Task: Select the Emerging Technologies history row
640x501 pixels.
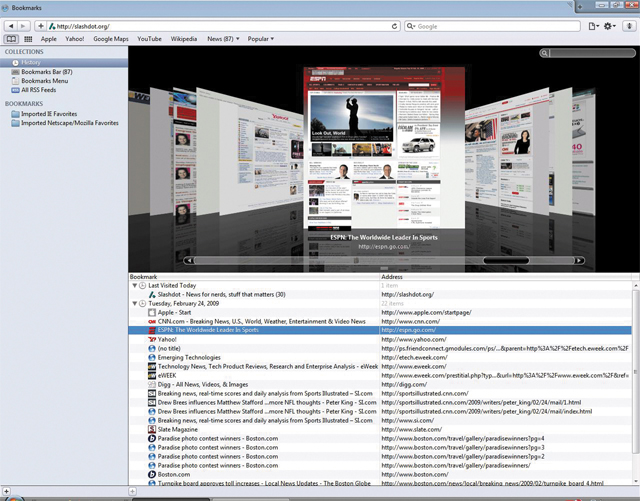Action: pyautogui.click(x=380, y=357)
